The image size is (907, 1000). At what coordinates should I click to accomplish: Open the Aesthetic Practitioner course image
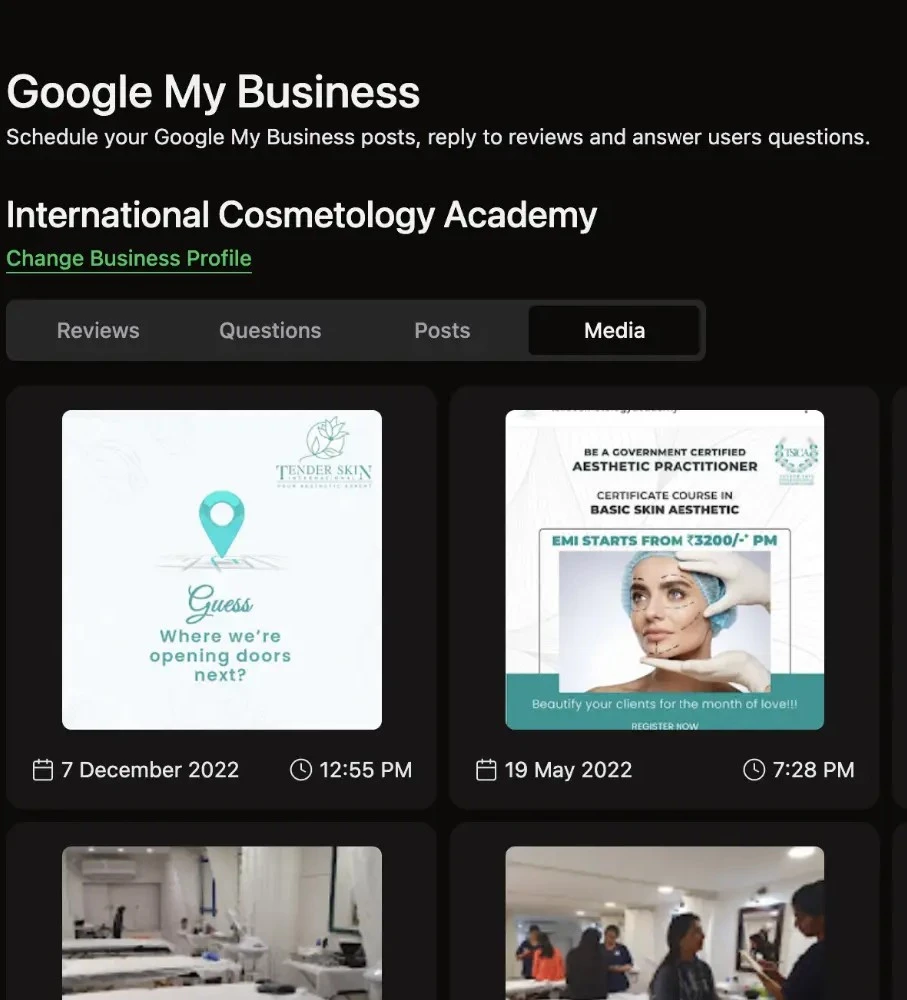point(665,570)
